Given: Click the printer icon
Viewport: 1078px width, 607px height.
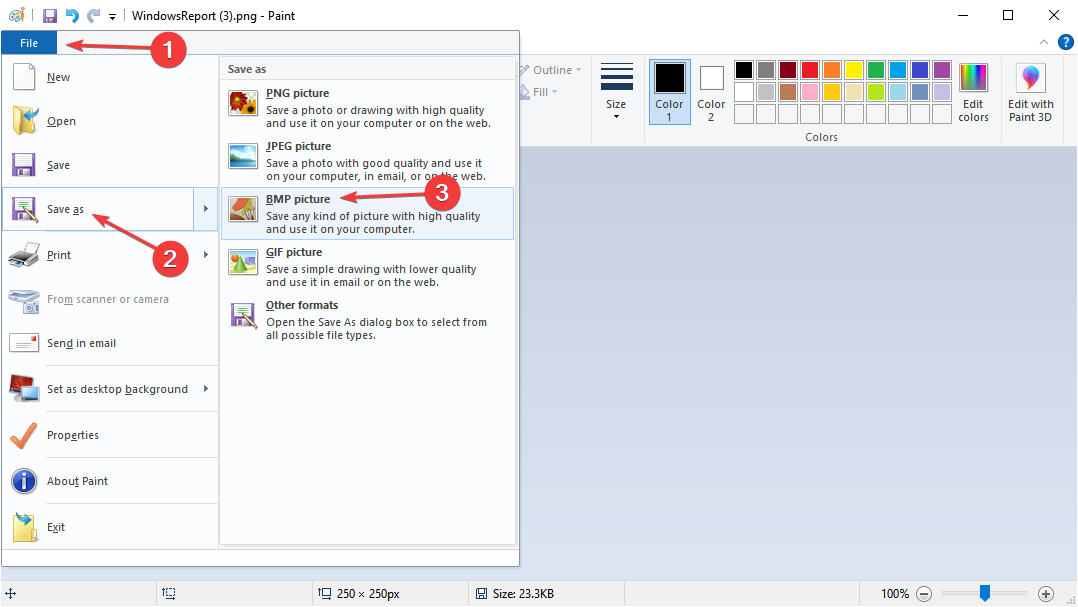Looking at the screenshot, I should [23, 255].
